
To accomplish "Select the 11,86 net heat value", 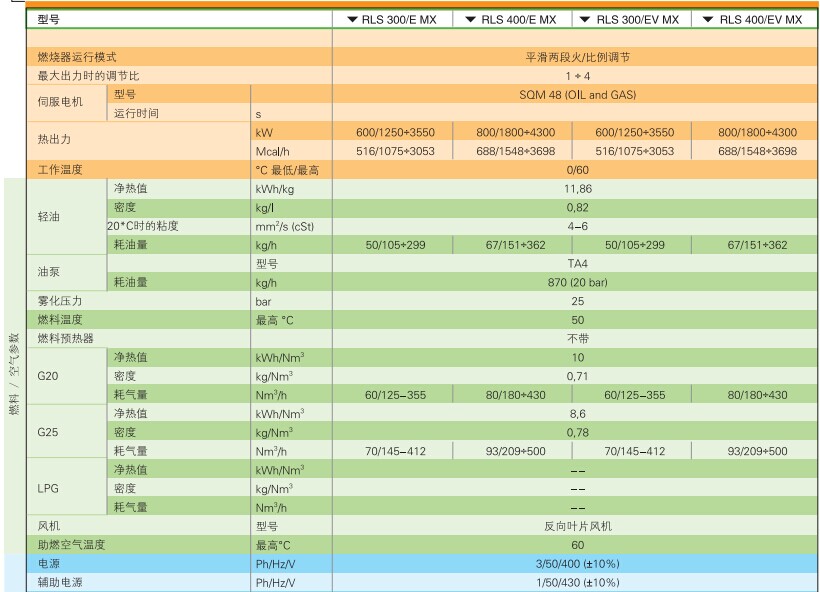I will click(577, 189).
